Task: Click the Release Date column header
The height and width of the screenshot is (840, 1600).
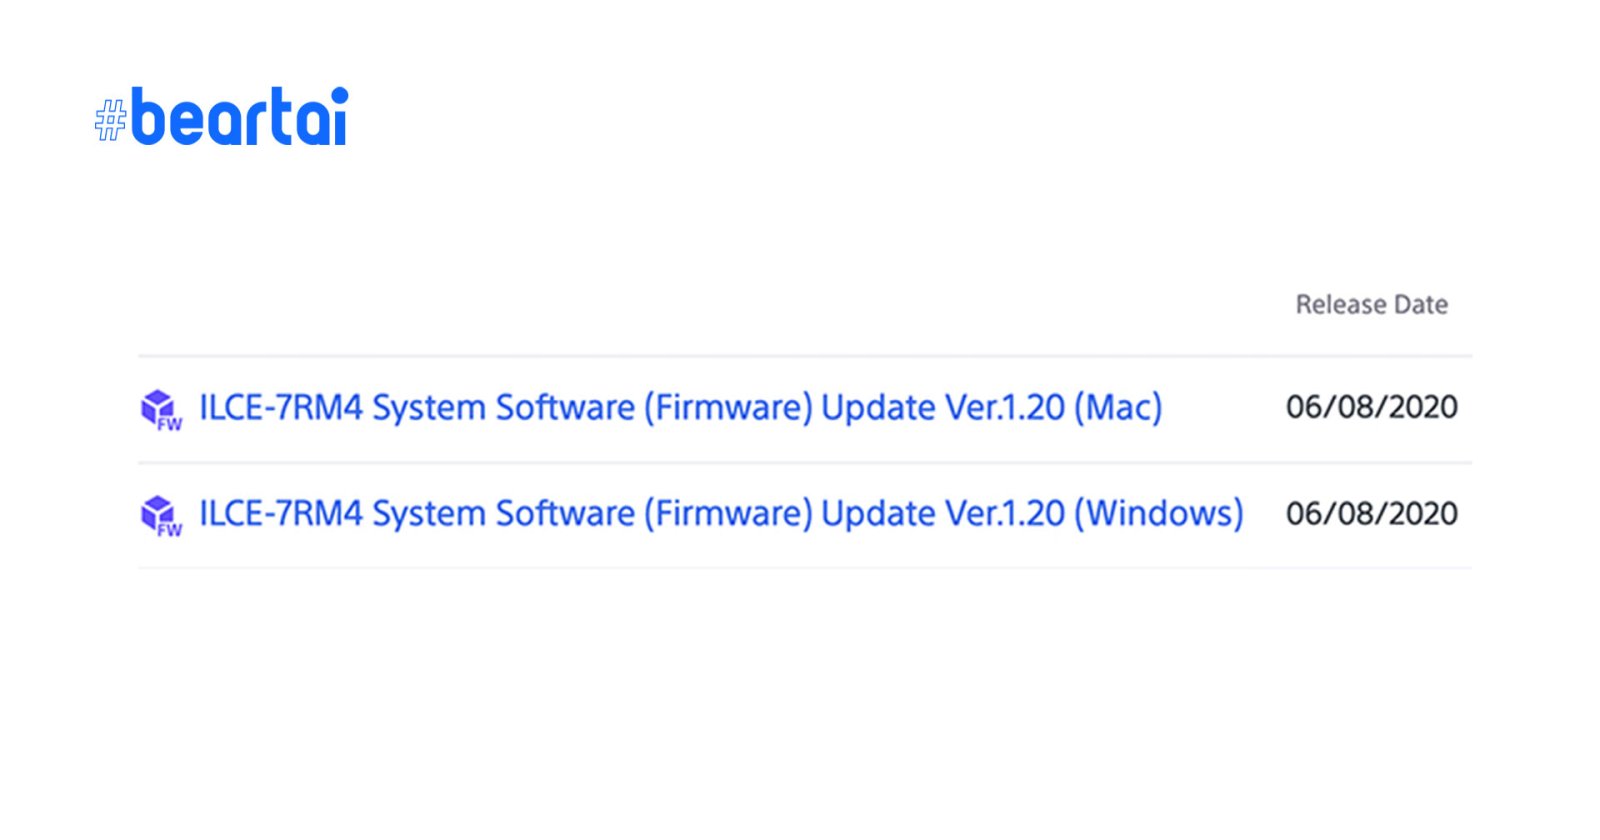Action: [1371, 304]
